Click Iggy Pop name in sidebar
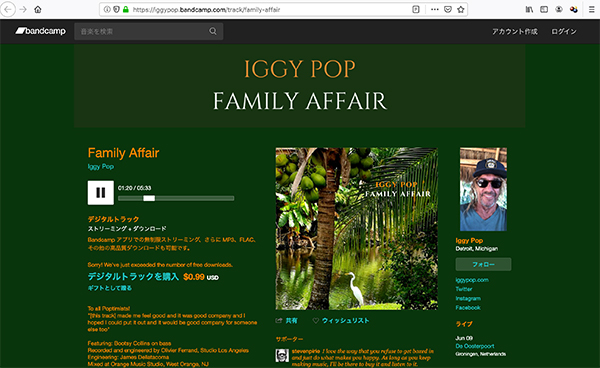 point(469,240)
